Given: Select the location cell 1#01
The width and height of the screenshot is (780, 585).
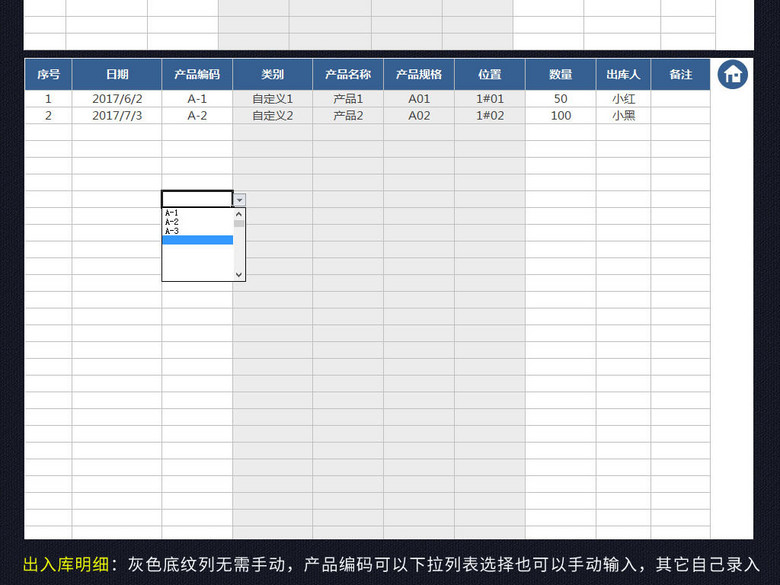Looking at the screenshot, I should pyautogui.click(x=490, y=99).
